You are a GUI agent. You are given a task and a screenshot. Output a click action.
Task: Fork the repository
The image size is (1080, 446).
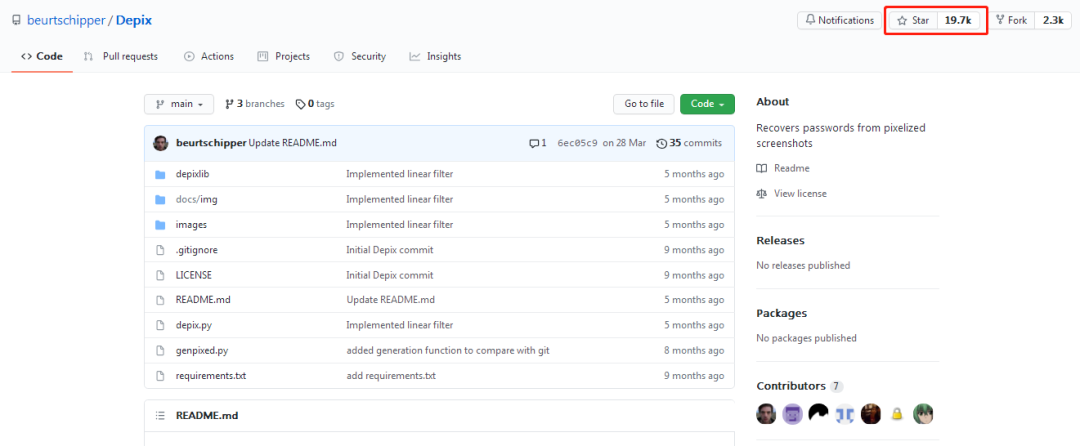1011,21
